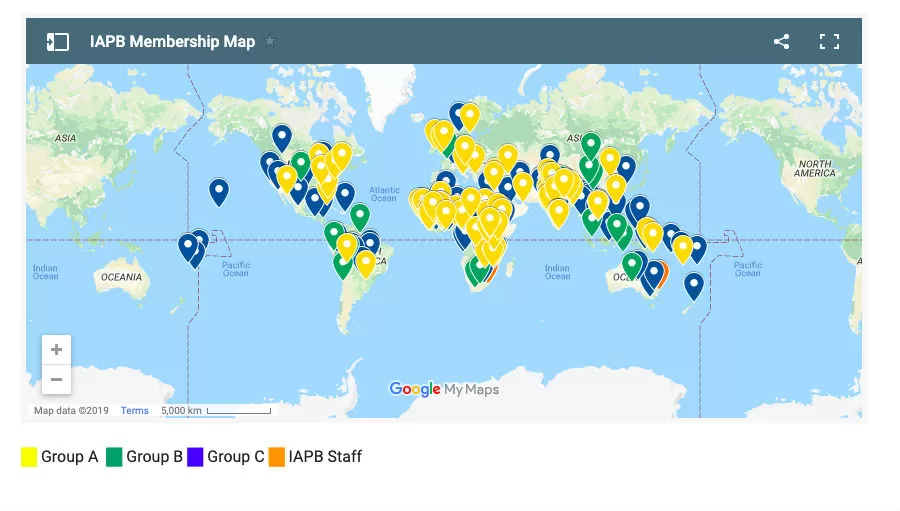Click the yellow pin in Scandinavia

(470, 117)
